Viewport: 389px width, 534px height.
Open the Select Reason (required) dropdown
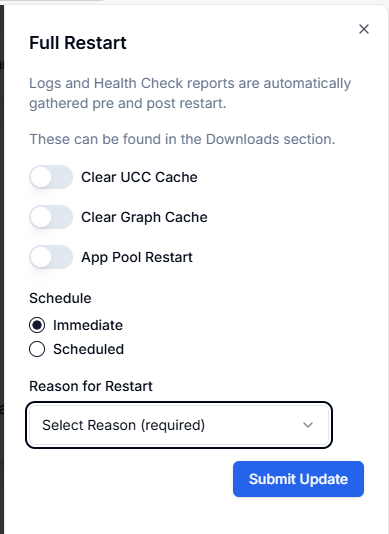179,425
